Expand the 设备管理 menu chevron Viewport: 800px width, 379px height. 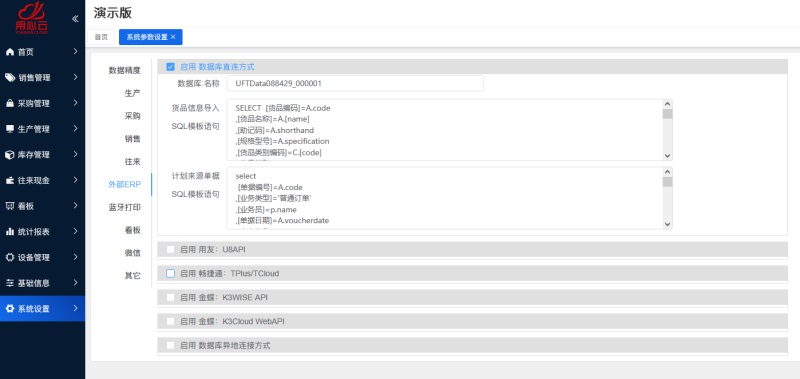[75, 257]
